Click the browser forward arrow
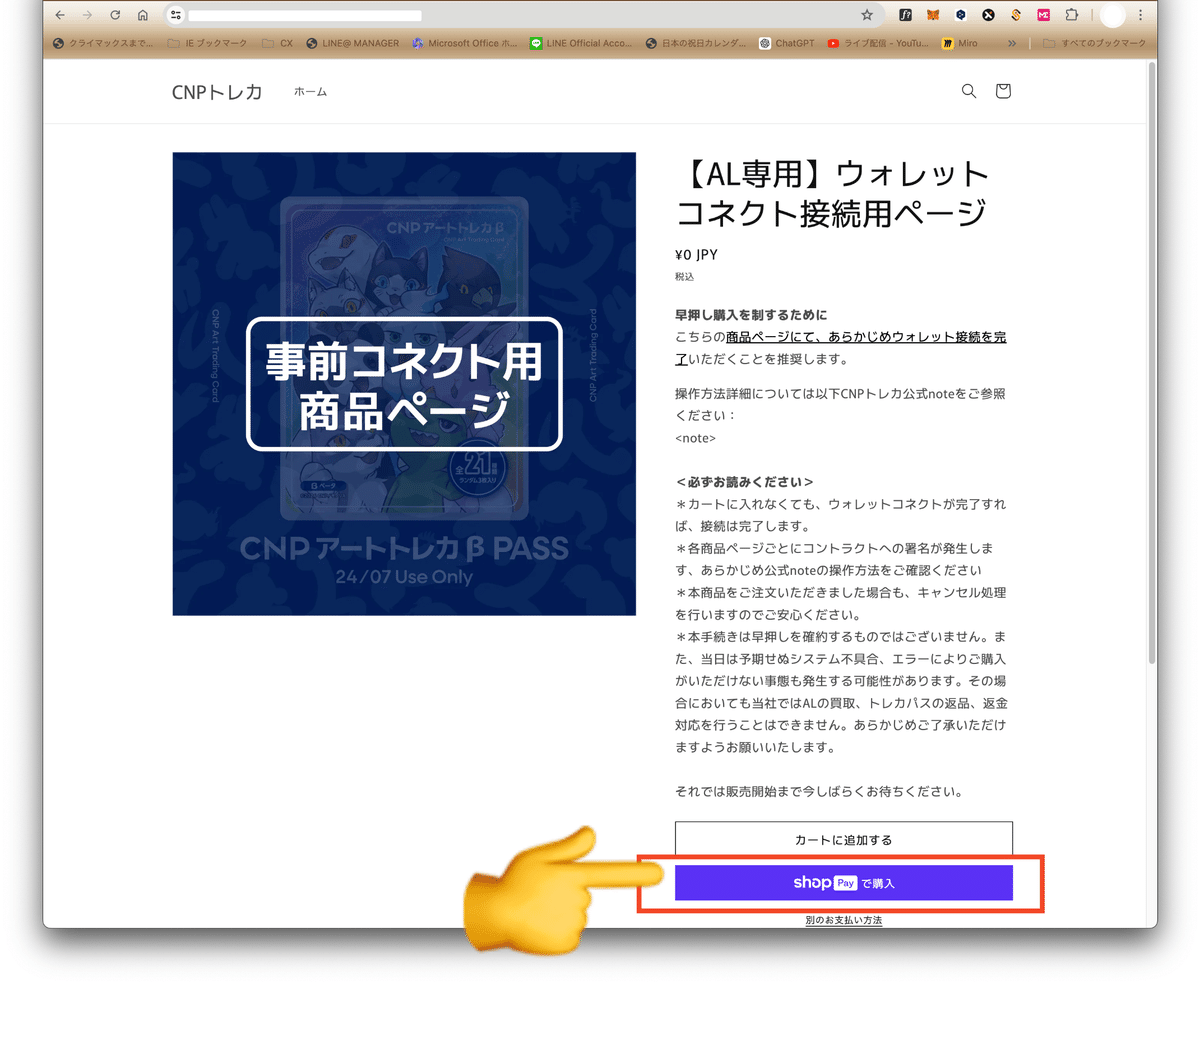 coord(87,15)
